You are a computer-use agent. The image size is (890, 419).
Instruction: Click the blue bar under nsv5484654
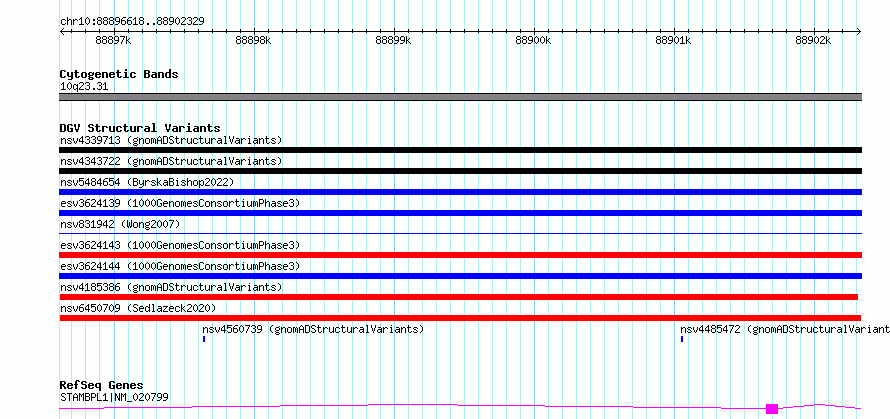460,192
